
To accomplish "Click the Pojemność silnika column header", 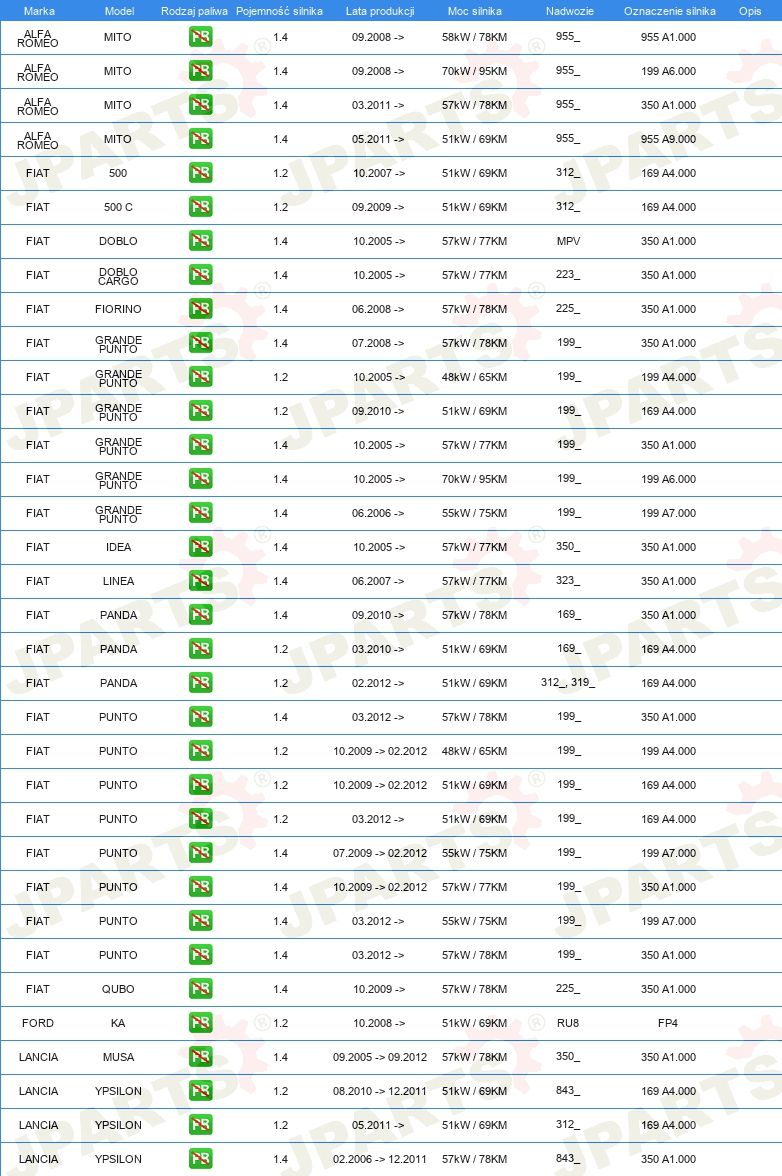I will [279, 11].
